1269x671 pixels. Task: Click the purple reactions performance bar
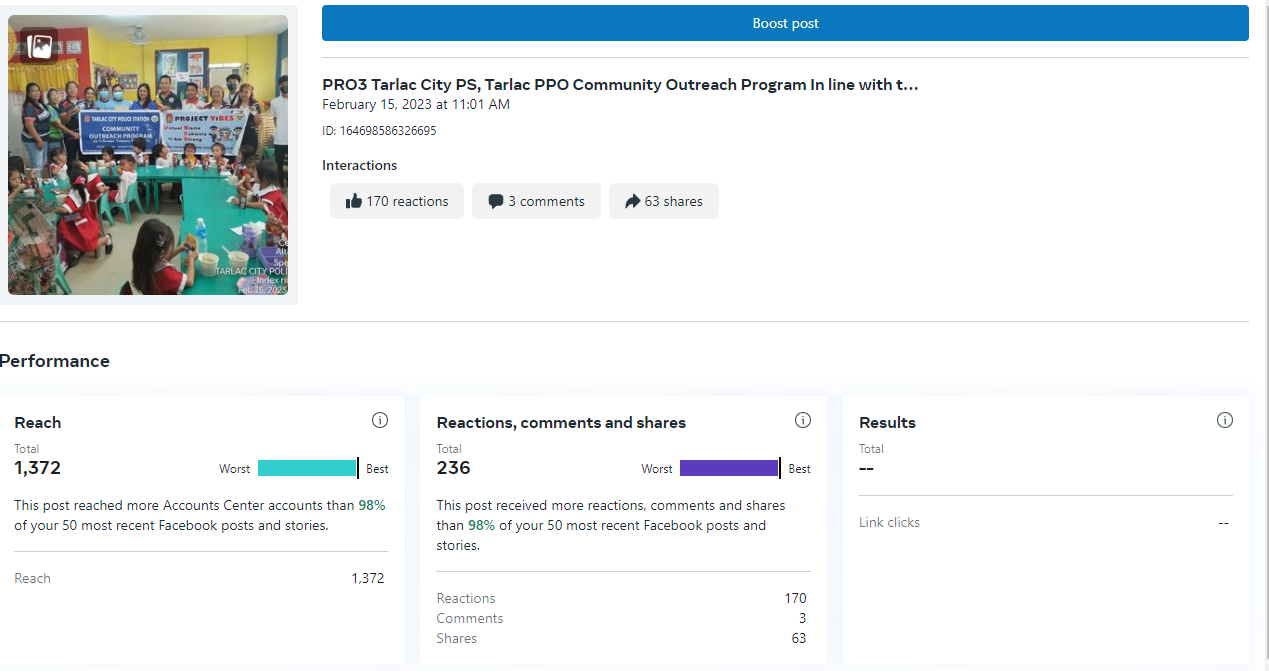(729, 468)
